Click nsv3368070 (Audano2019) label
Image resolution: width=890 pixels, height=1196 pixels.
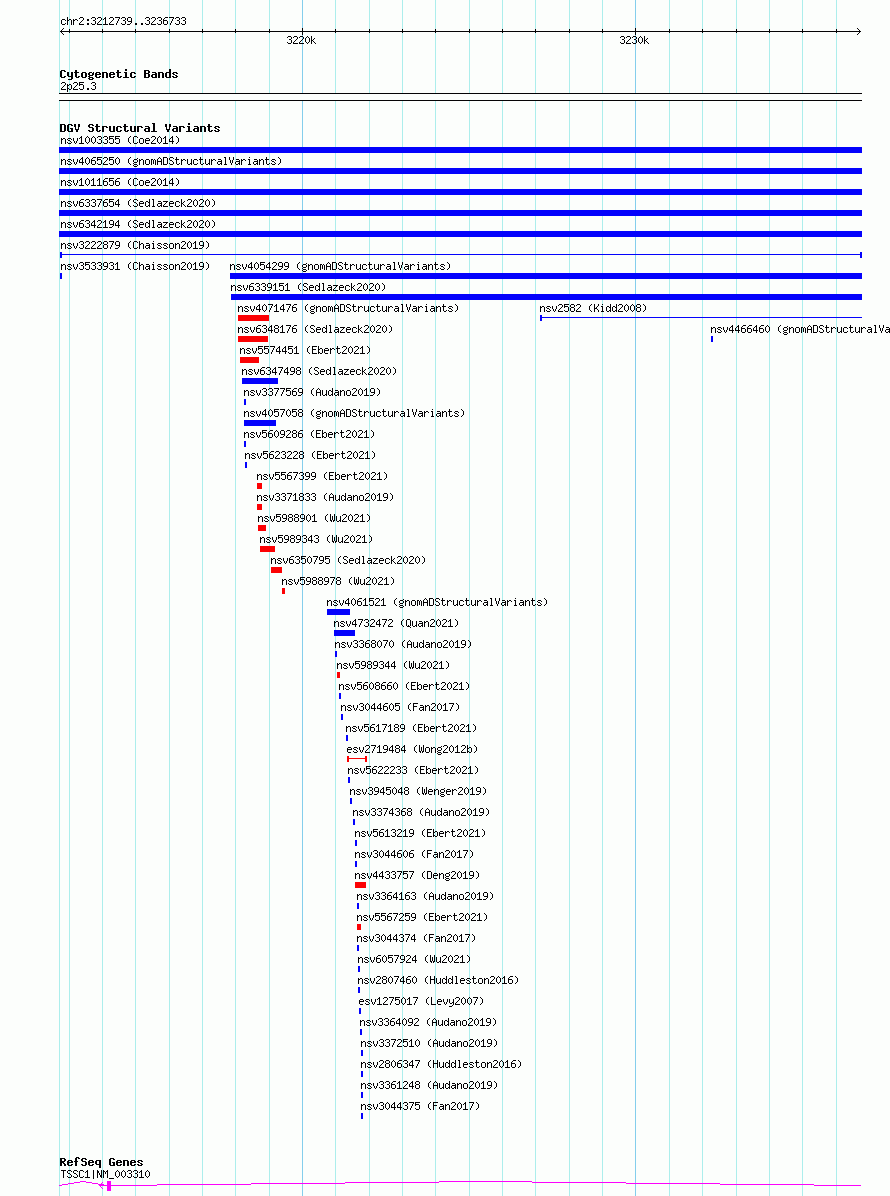click(x=403, y=645)
